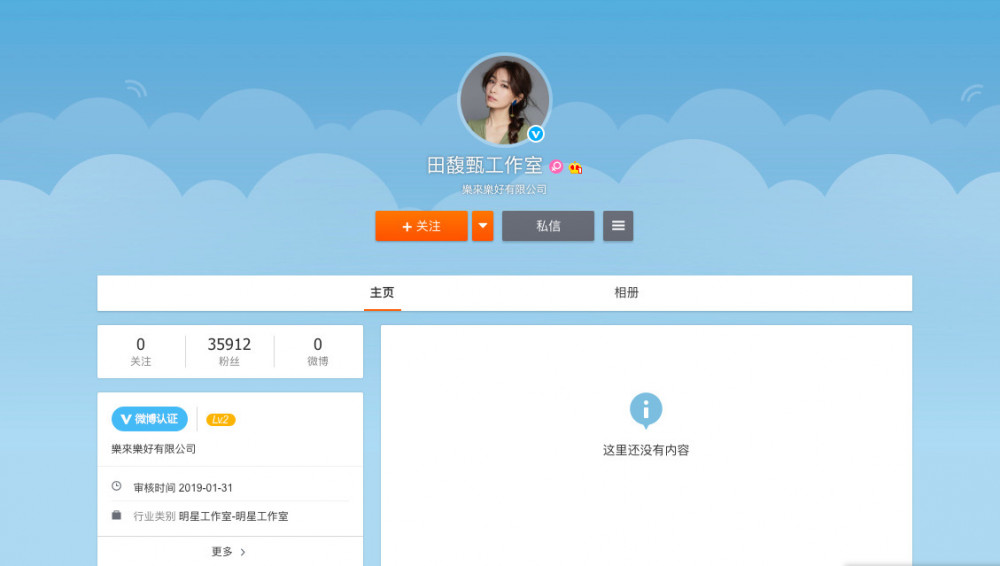Image resolution: width=1000 pixels, height=566 pixels.
Task: Open the follow options dropdown arrow
Action: [x=483, y=226]
